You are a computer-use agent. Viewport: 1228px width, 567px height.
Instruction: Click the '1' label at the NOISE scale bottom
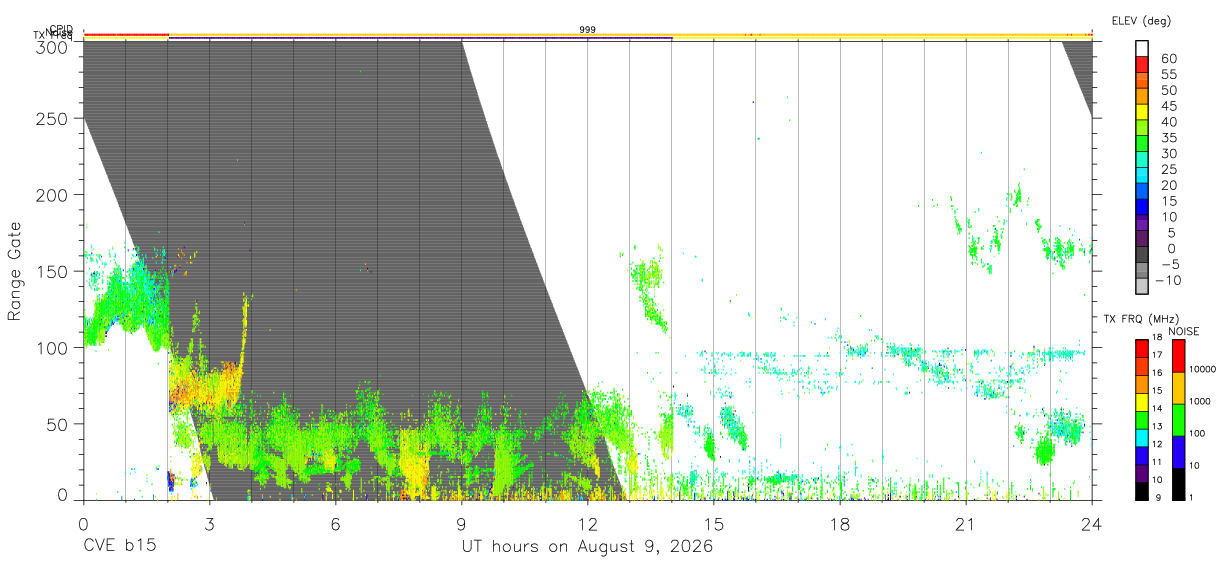pos(1192,497)
